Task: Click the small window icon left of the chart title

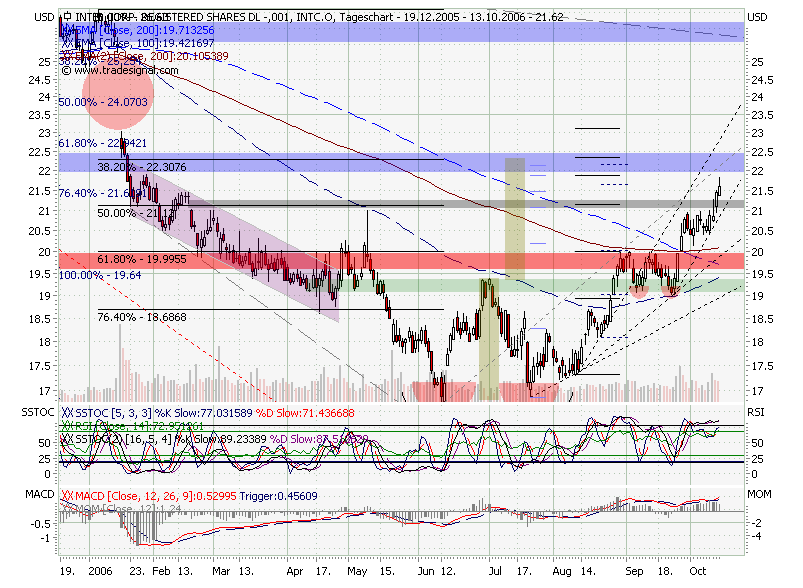Action: [59, 17]
